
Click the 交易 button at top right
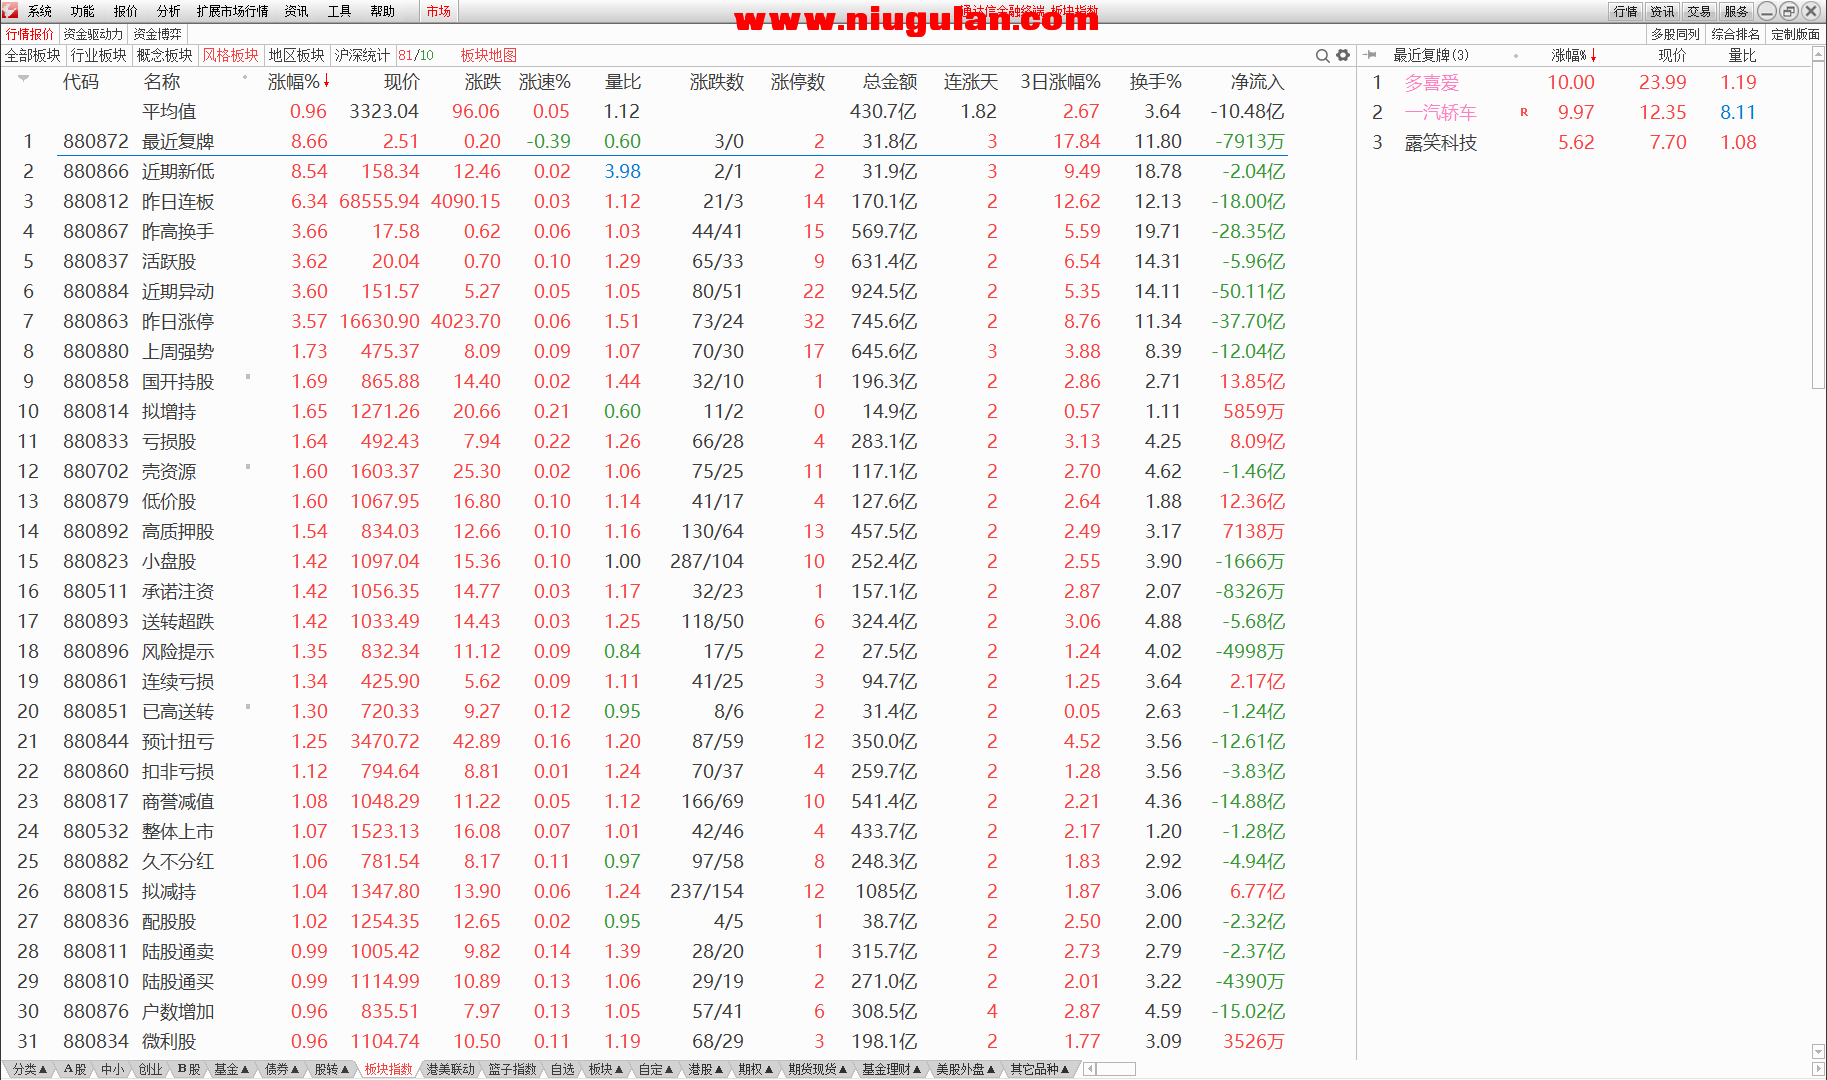1700,11
